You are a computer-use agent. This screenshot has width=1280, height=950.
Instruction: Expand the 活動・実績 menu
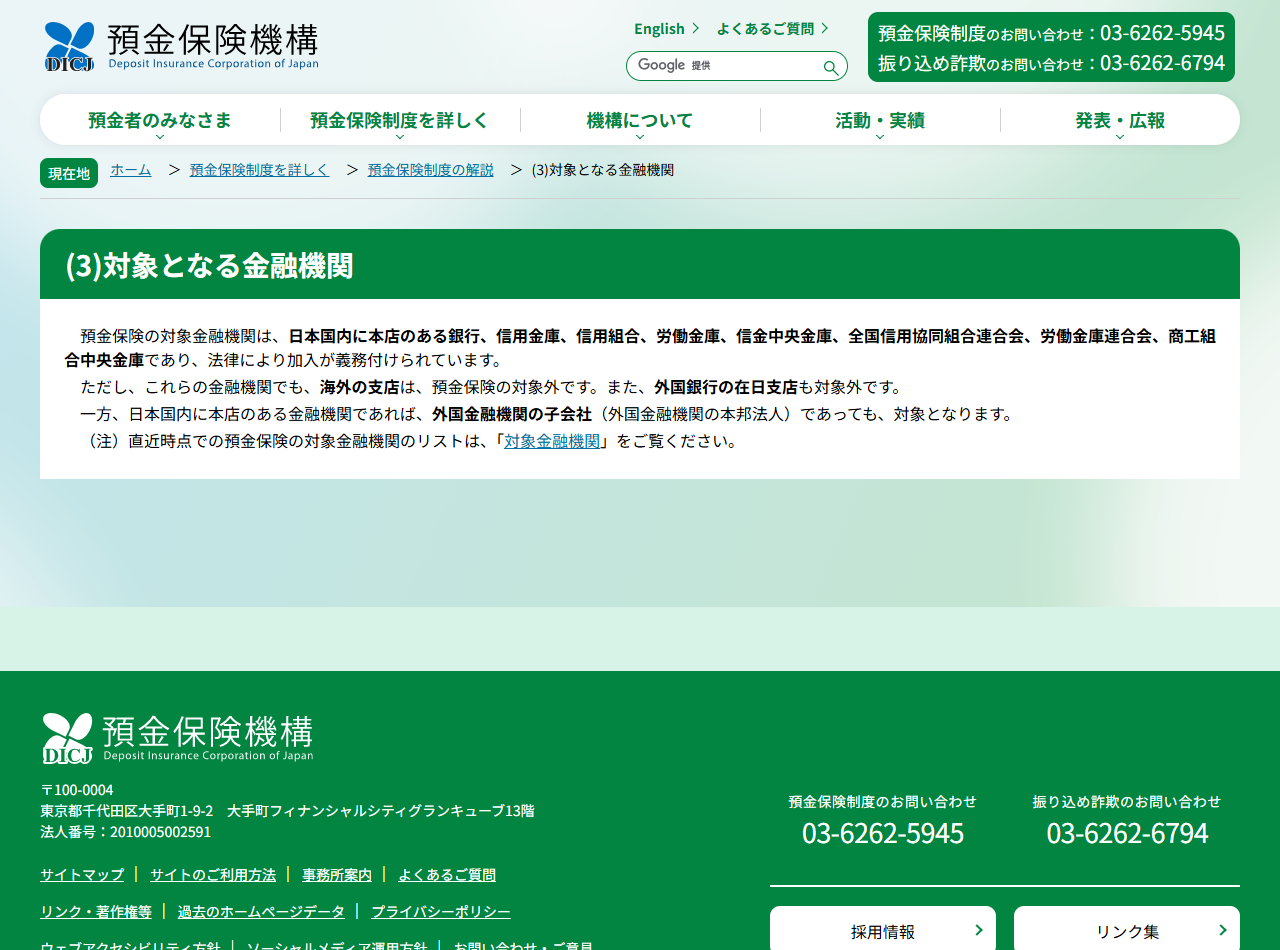tap(880, 120)
